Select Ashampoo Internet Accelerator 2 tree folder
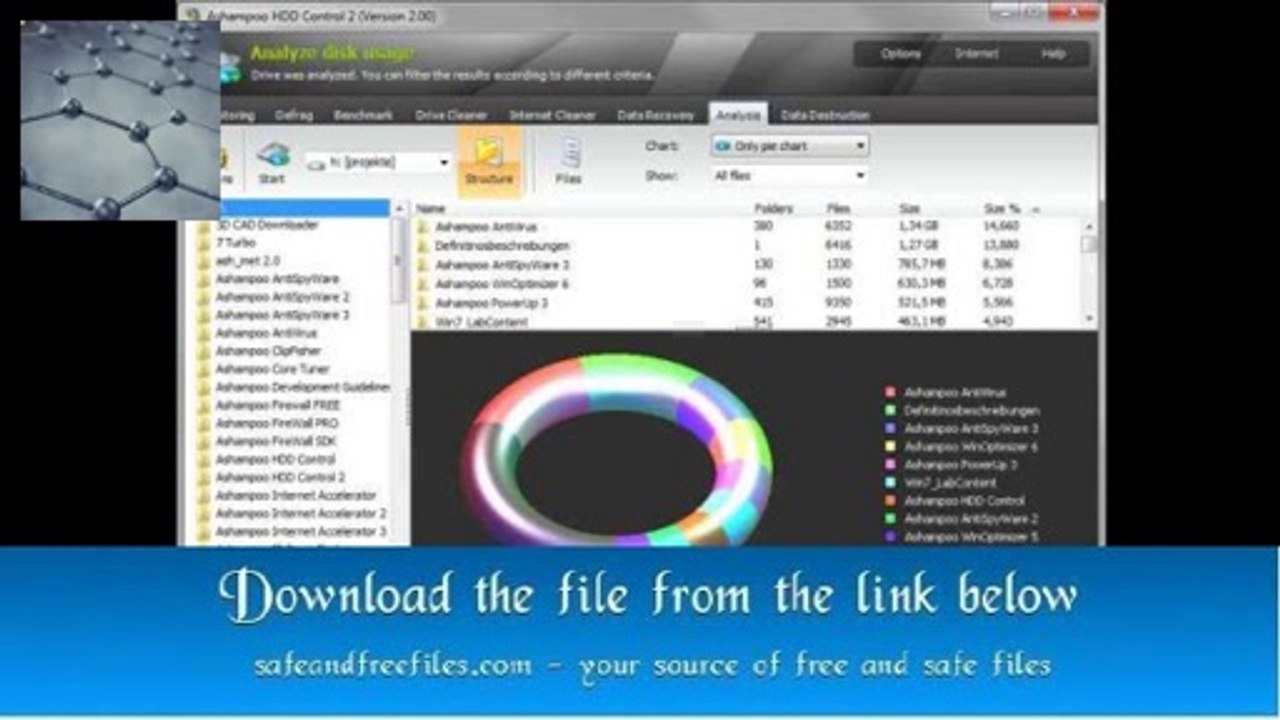 [x=300, y=513]
